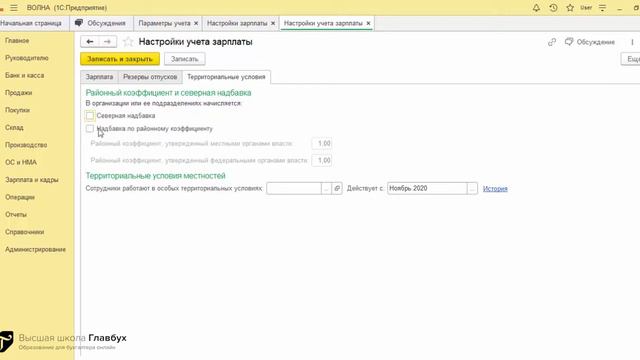
Task: Open territorial conditions item open icon
Action: [337, 188]
